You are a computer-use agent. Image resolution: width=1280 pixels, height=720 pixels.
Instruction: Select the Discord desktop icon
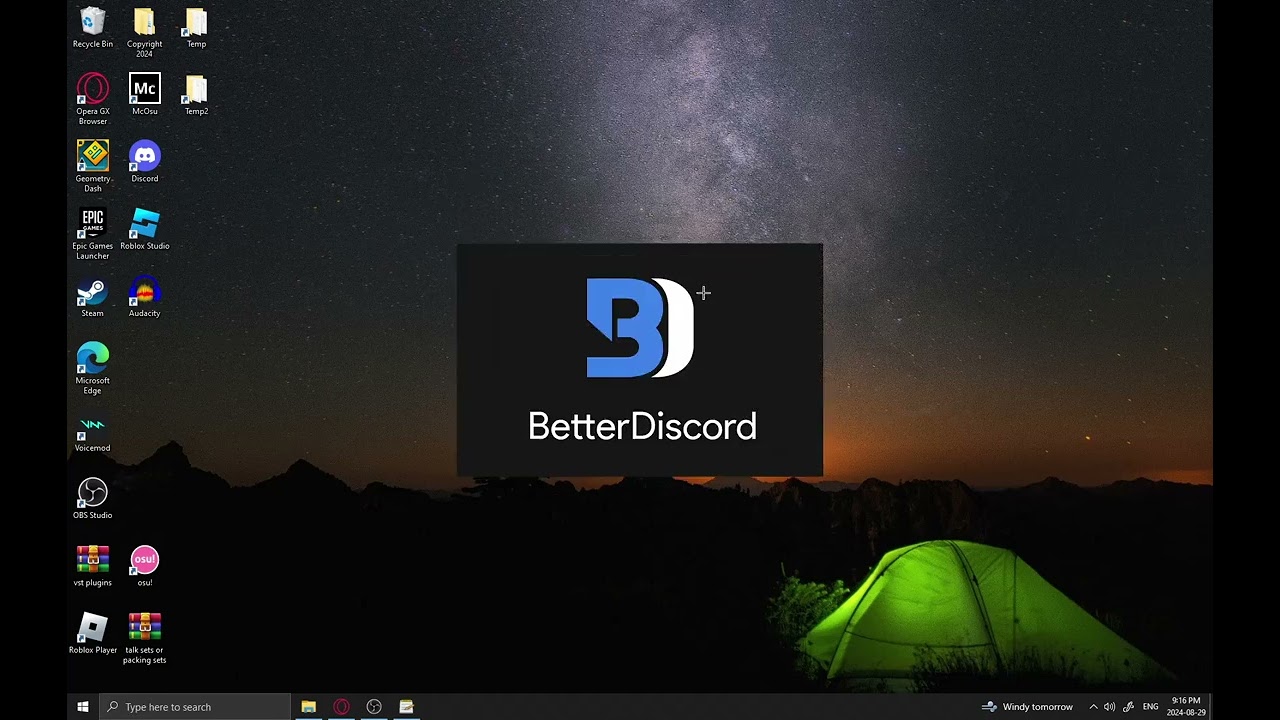144,162
